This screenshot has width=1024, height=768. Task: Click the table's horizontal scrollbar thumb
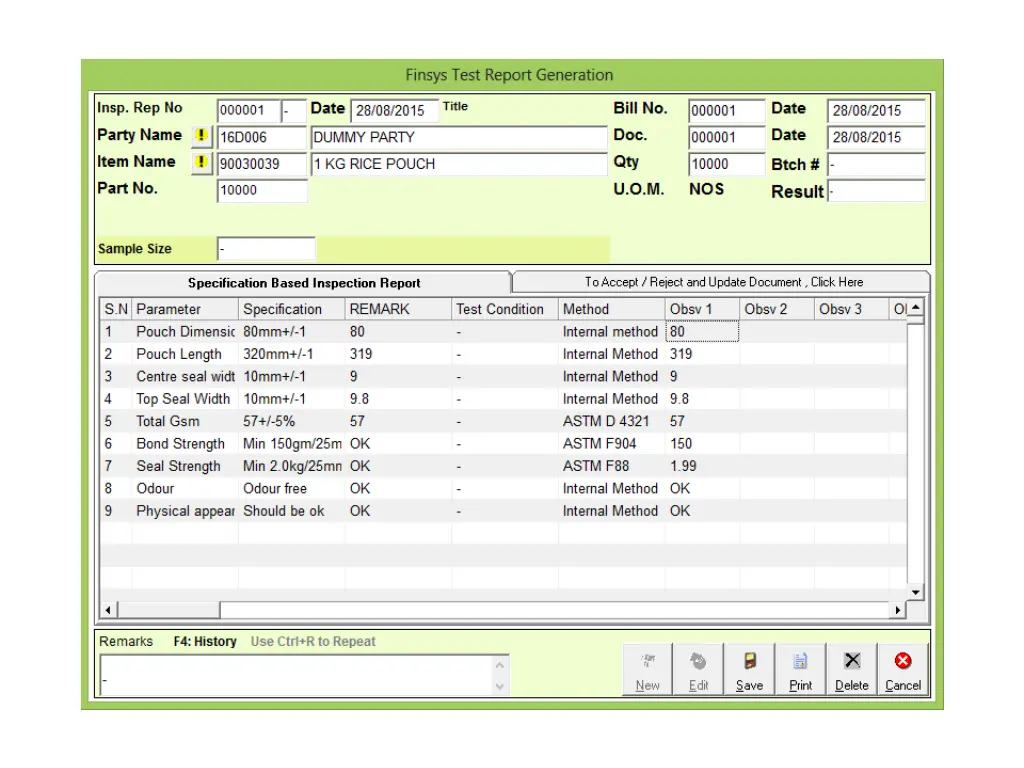pyautogui.click(x=168, y=610)
